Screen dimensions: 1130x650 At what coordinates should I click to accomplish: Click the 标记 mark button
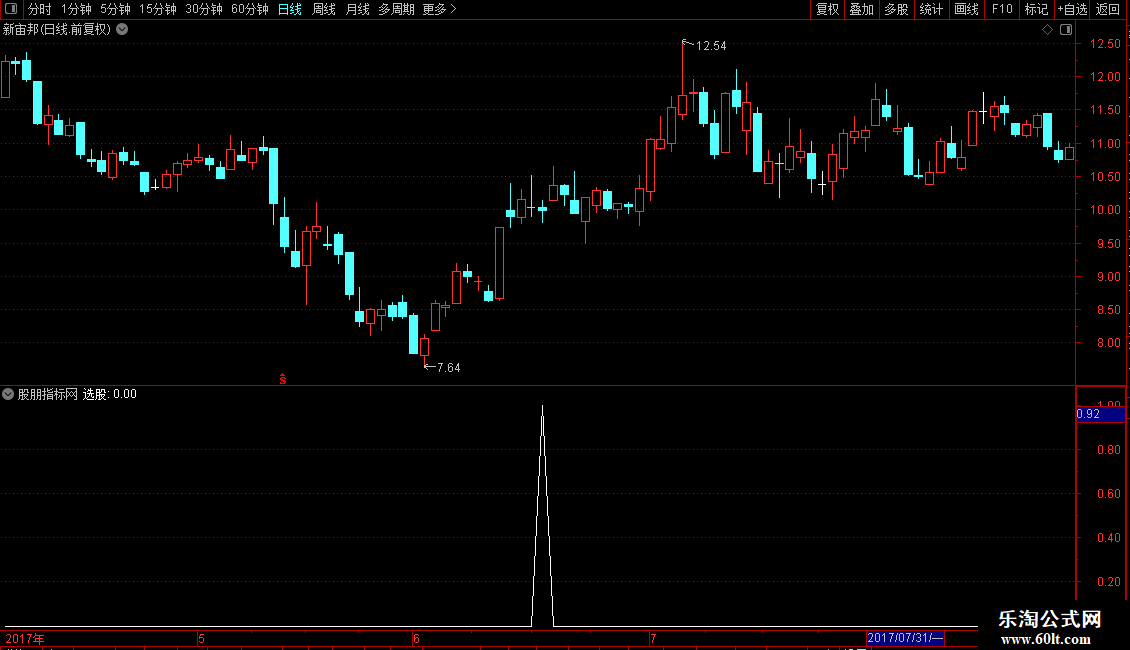(1036, 9)
